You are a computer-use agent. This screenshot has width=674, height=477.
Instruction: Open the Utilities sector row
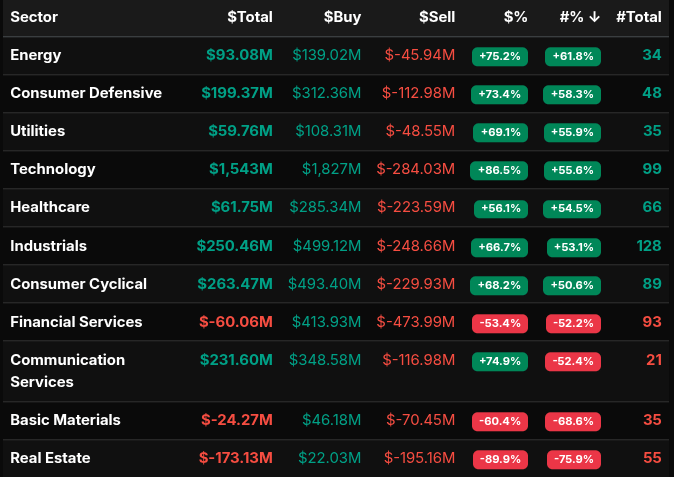pyautogui.click(x=39, y=131)
